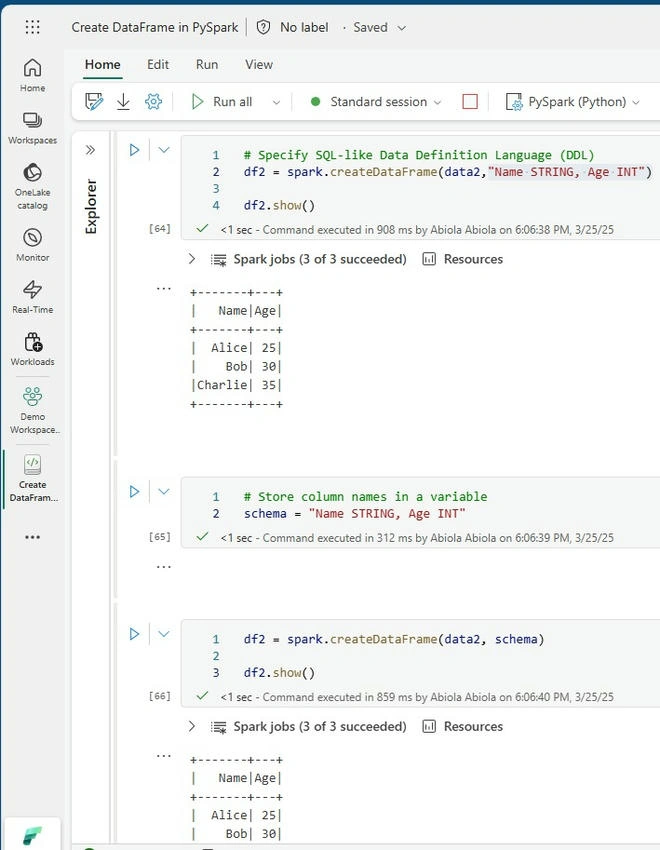Image resolution: width=660 pixels, height=850 pixels.
Task: Click the Fabric logo at sidebar bottom
Action: [33, 835]
